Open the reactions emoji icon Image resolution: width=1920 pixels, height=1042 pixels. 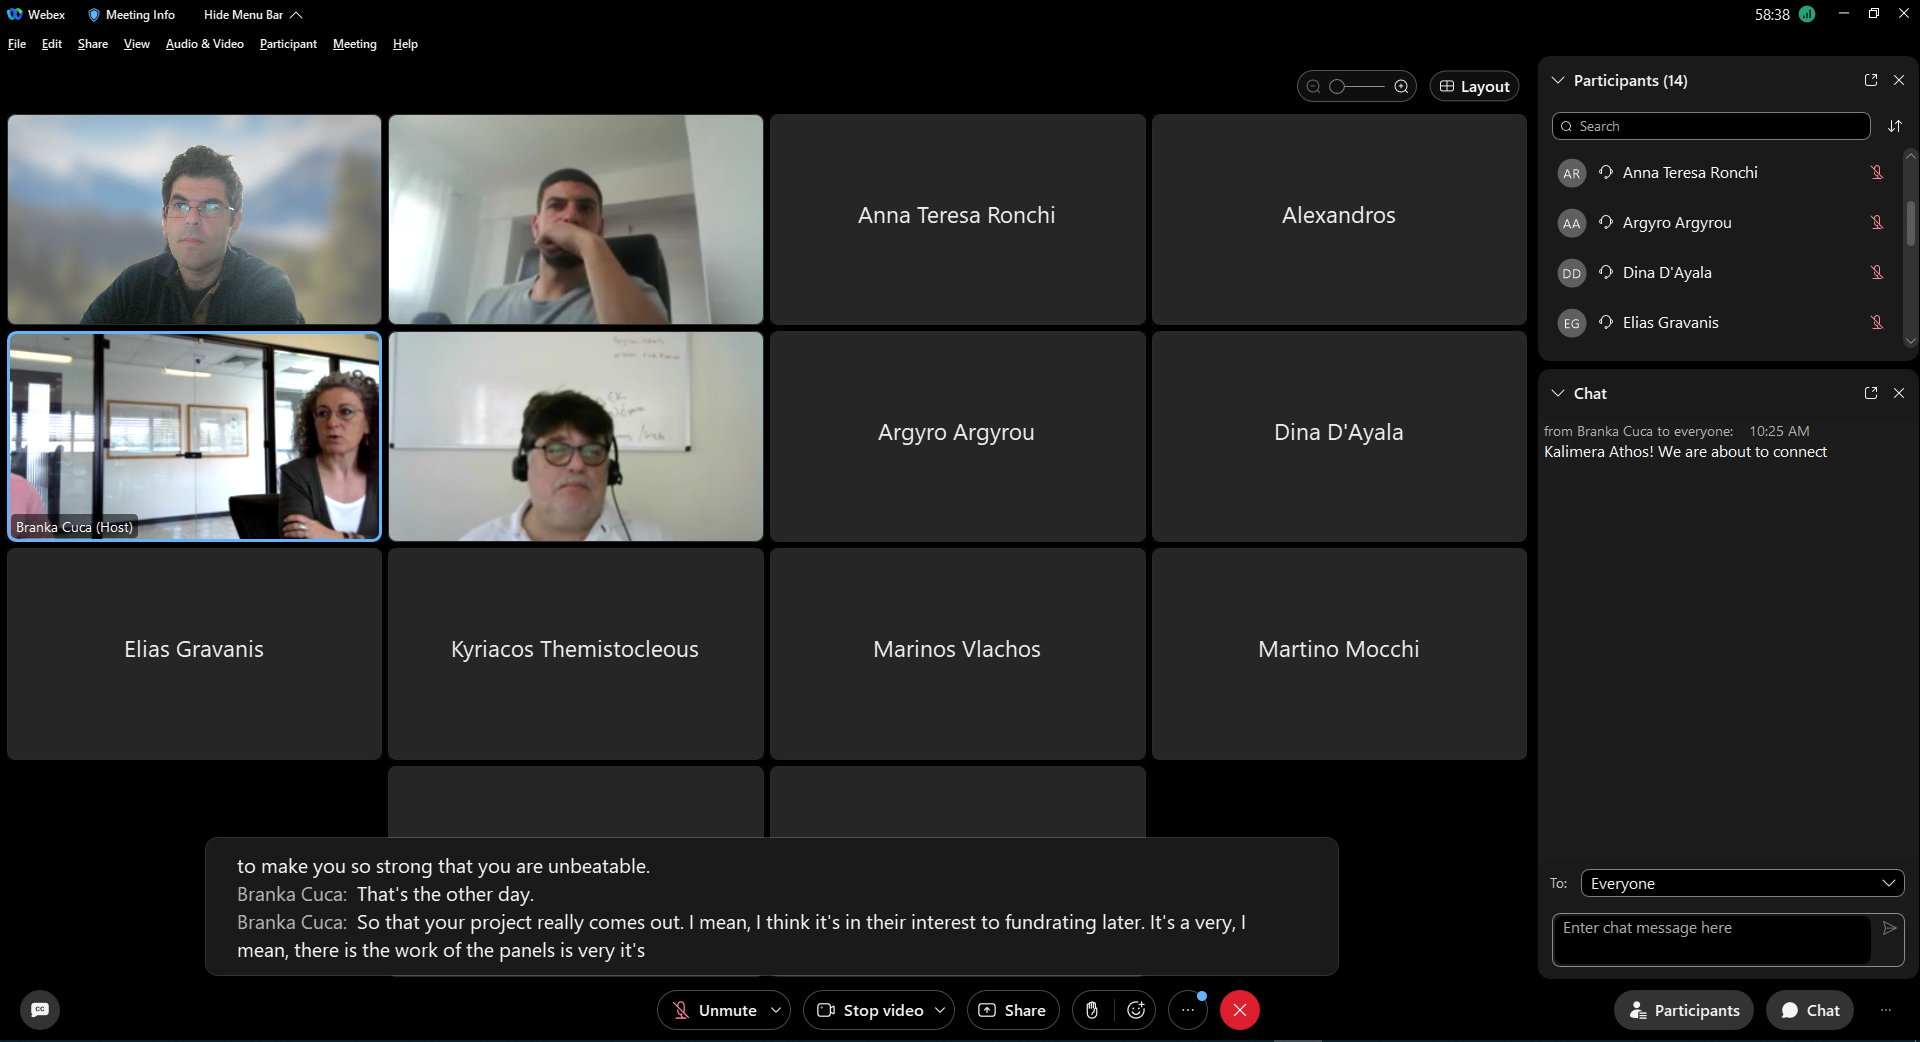(x=1136, y=1010)
